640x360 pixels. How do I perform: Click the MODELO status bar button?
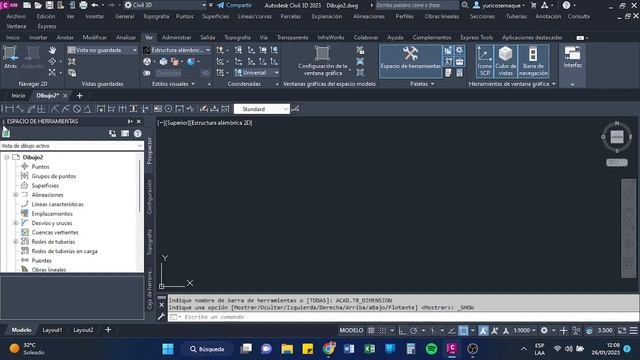[351, 330]
